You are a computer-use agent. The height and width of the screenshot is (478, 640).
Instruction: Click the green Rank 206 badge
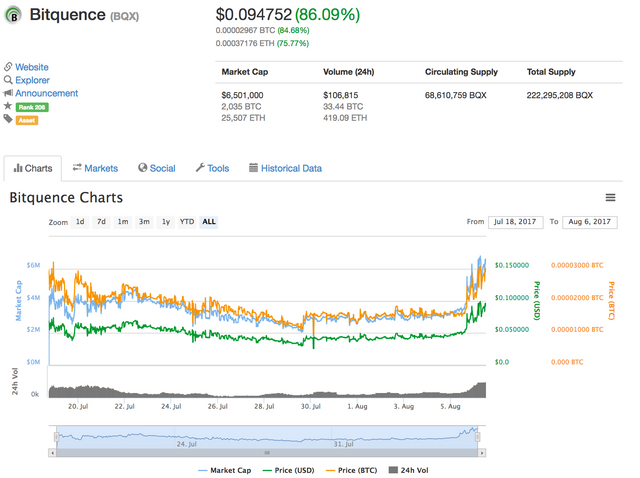[x=32, y=107]
